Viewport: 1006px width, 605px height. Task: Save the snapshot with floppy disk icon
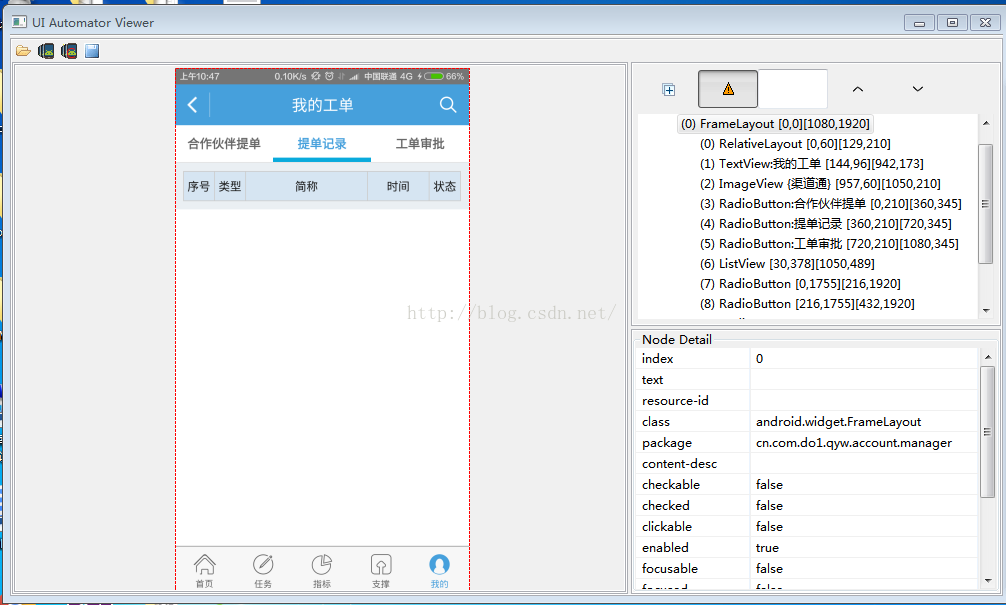92,51
